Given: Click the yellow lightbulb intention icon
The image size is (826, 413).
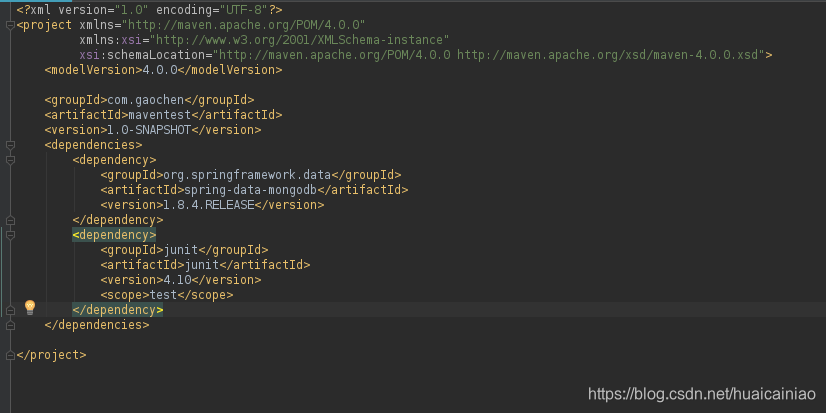Looking at the screenshot, I should (x=30, y=308).
